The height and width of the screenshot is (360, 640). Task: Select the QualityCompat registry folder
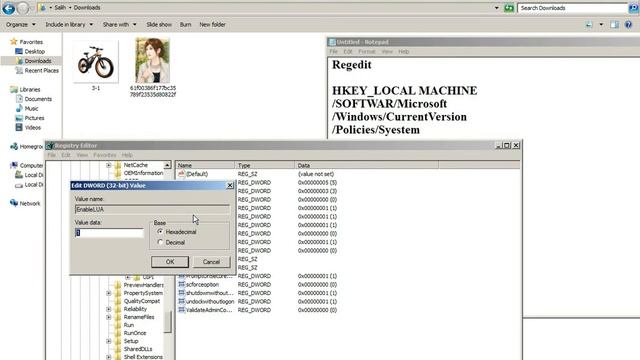pyautogui.click(x=142, y=301)
